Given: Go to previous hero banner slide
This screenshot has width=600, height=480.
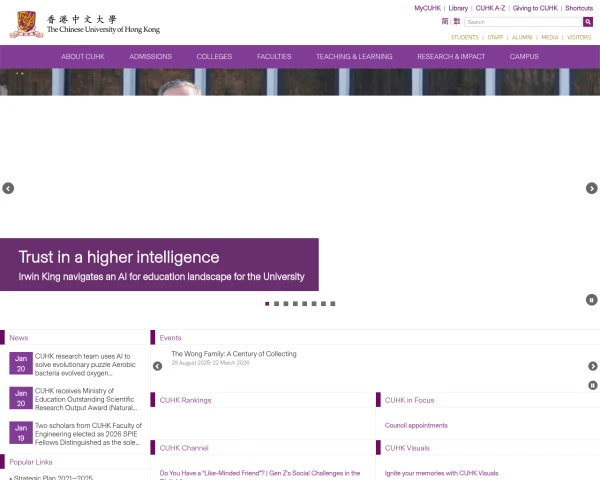Looking at the screenshot, I should pos(8,188).
